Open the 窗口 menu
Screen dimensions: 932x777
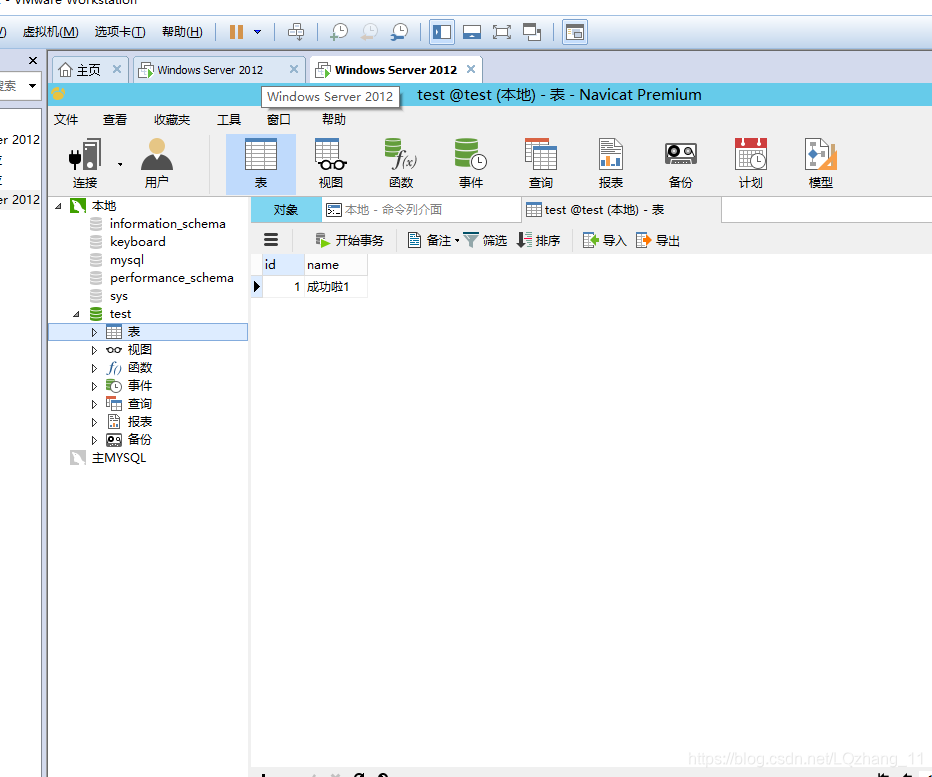[x=279, y=119]
